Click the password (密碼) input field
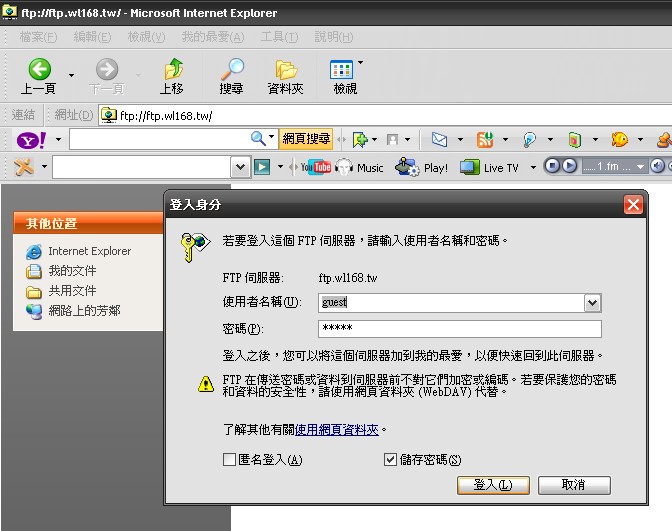Screen dimensions: 672x531 coord(459,329)
